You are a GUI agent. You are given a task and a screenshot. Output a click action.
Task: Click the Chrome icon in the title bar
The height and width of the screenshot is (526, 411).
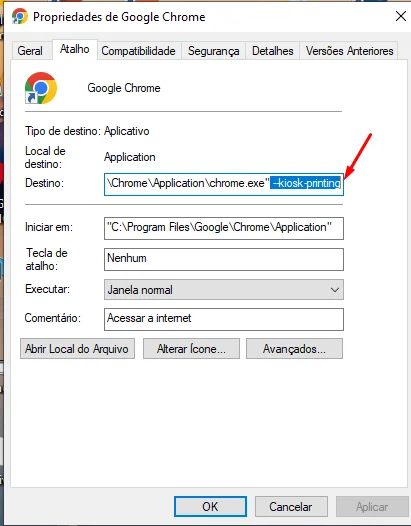click(x=20, y=16)
